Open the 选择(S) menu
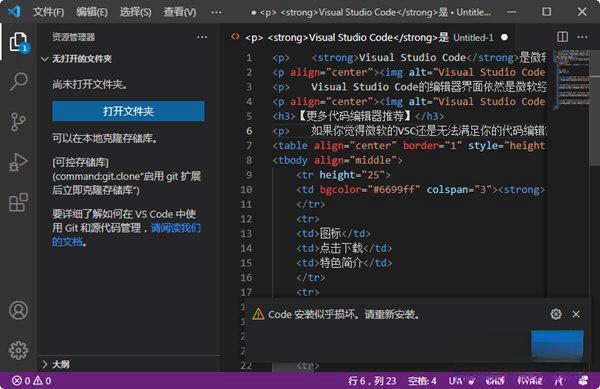 pyautogui.click(x=135, y=12)
